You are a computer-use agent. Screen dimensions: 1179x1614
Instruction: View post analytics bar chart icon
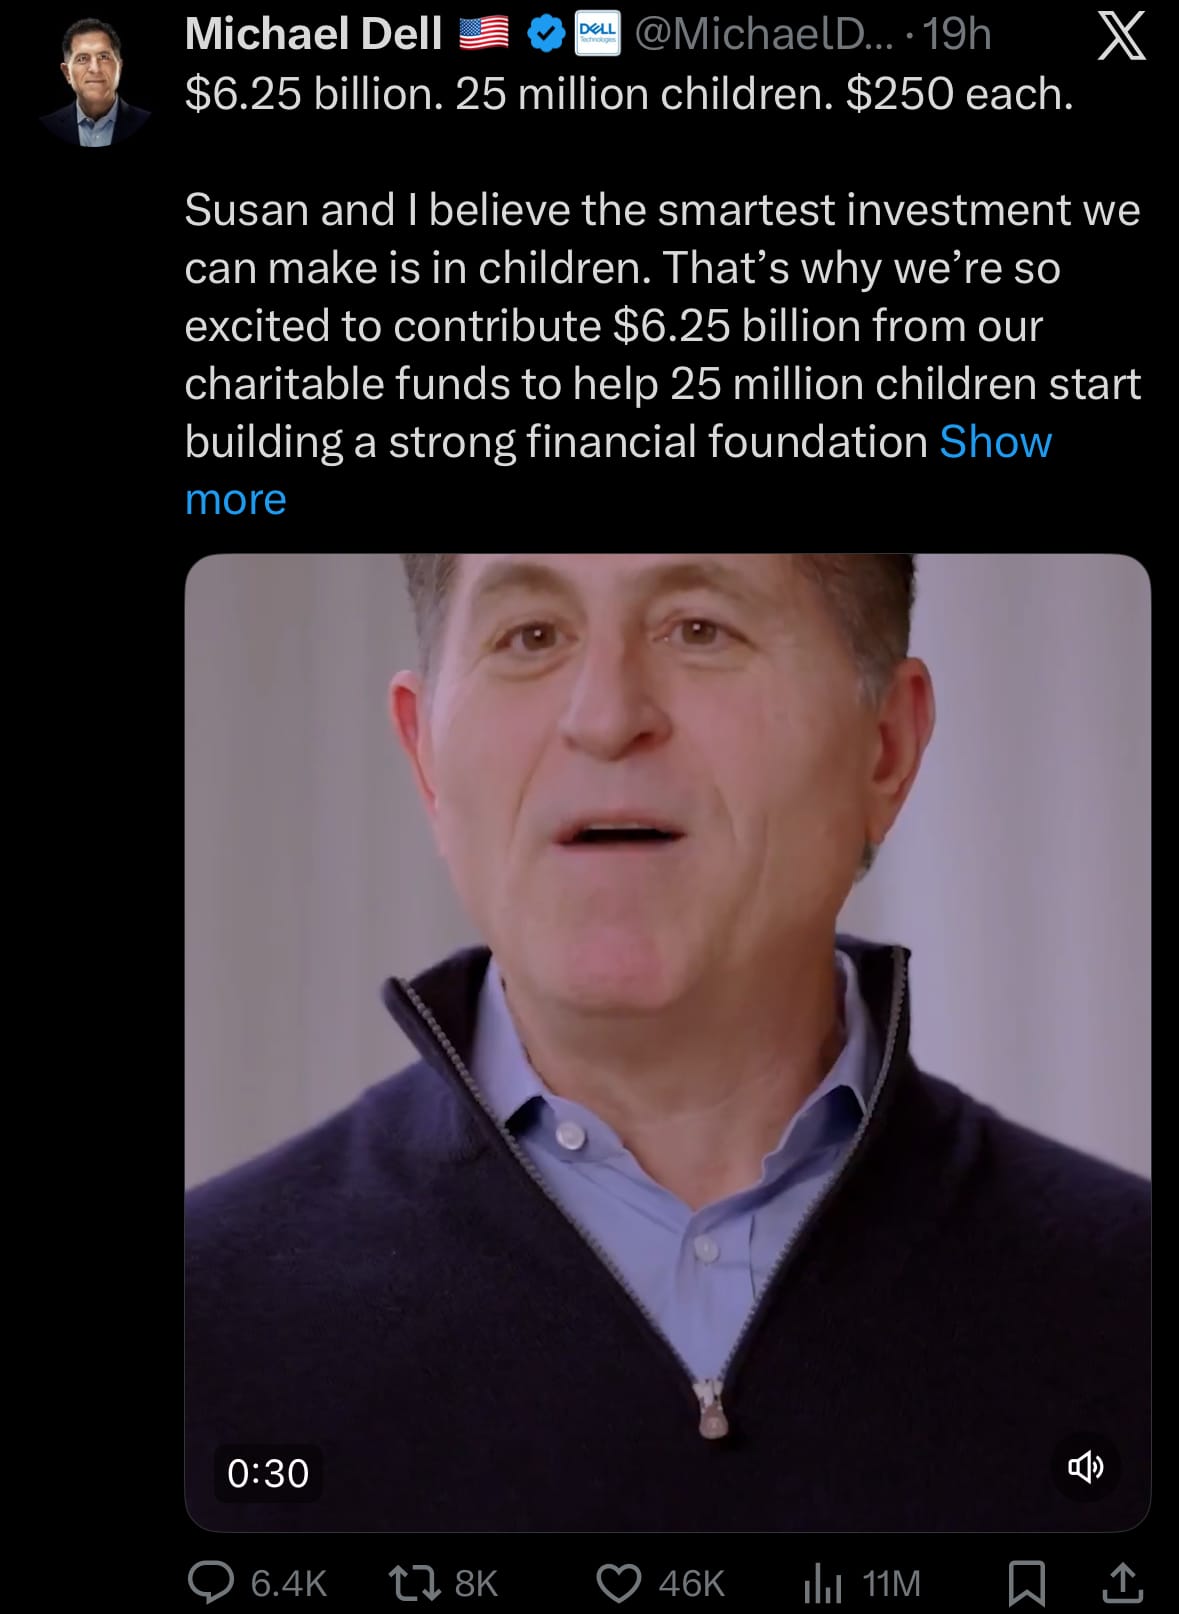pyautogui.click(x=823, y=1583)
